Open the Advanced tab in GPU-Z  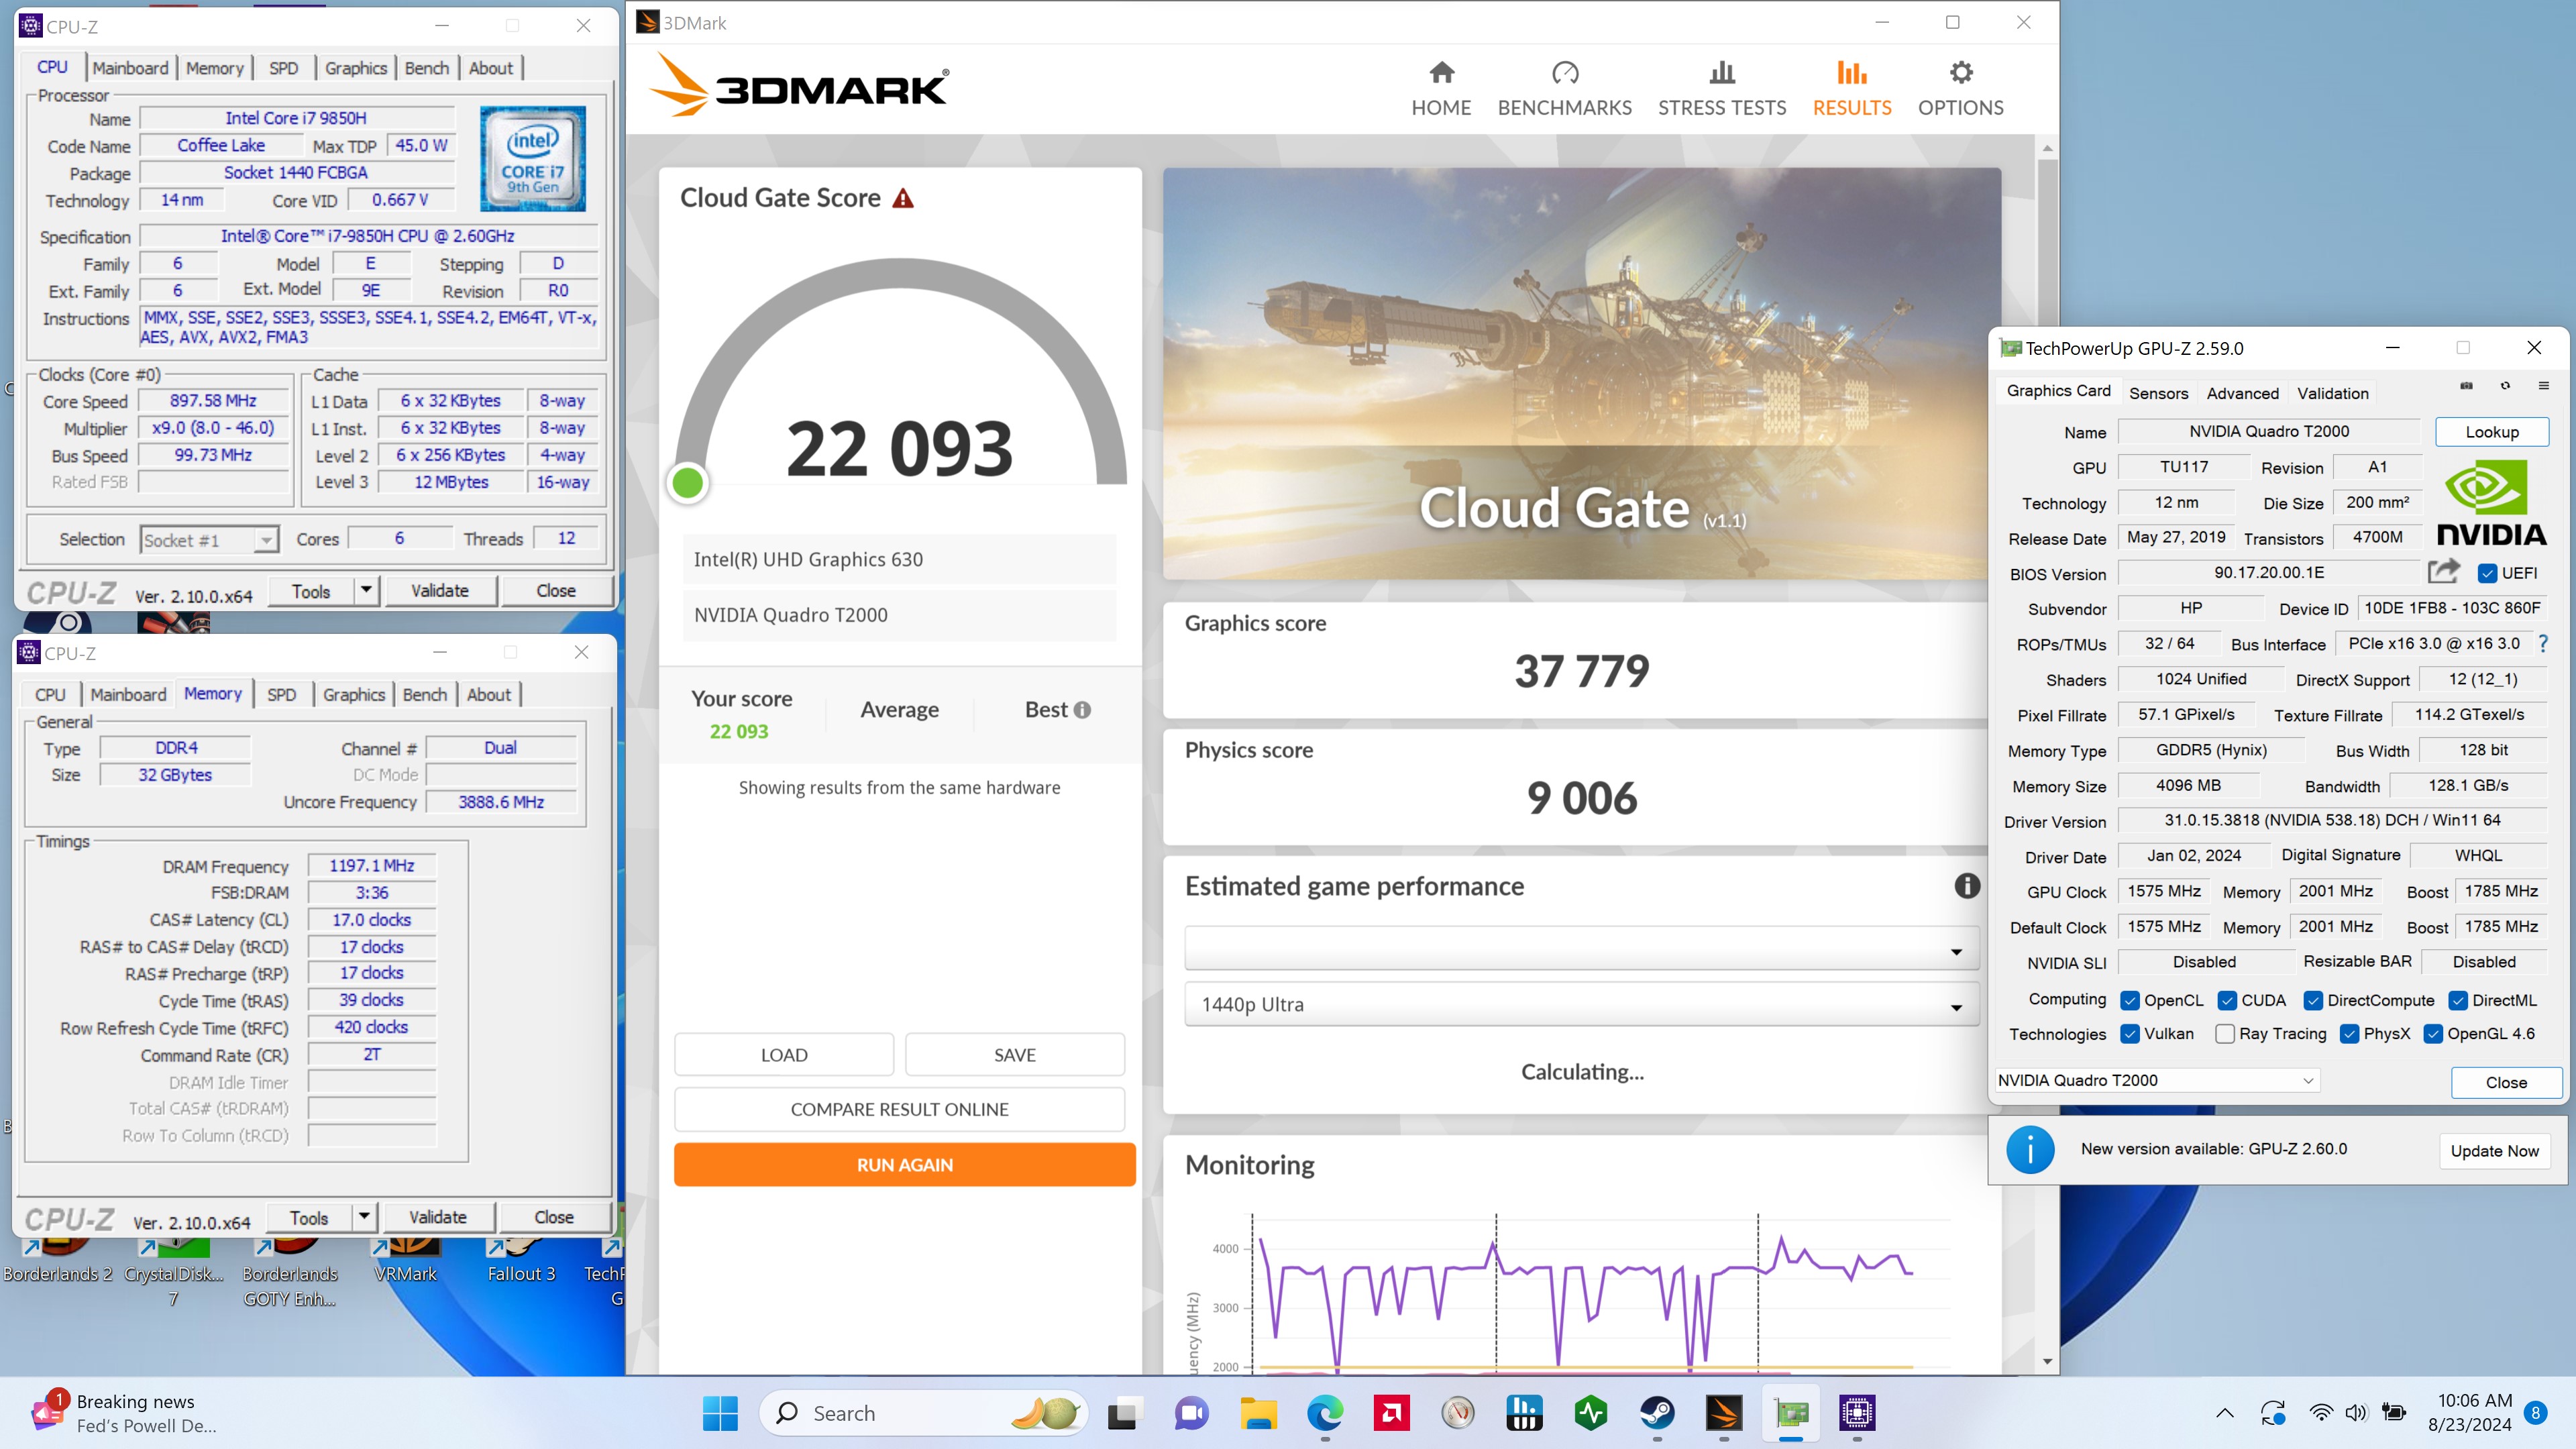(2242, 393)
